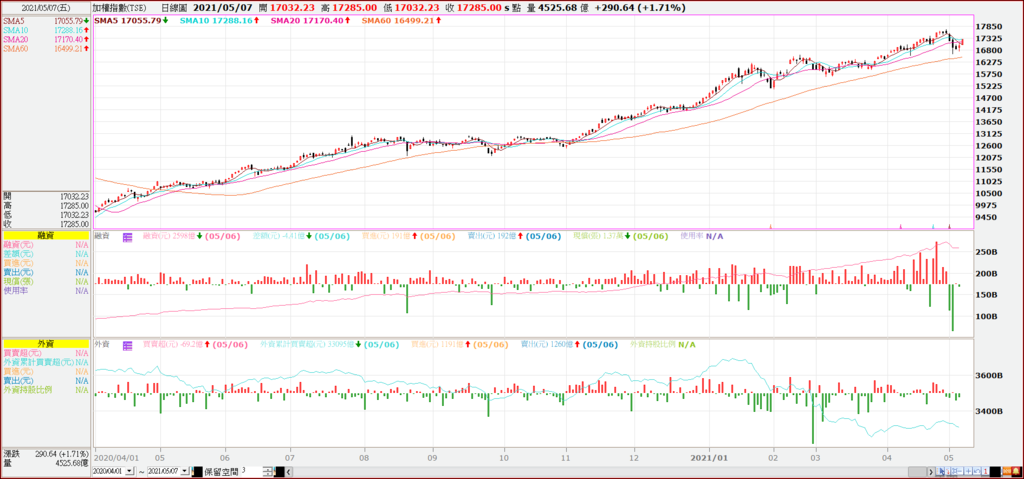Click 現償(張) row in sidebar
Image resolution: width=1024 pixels, height=479 pixels.
coord(46,281)
